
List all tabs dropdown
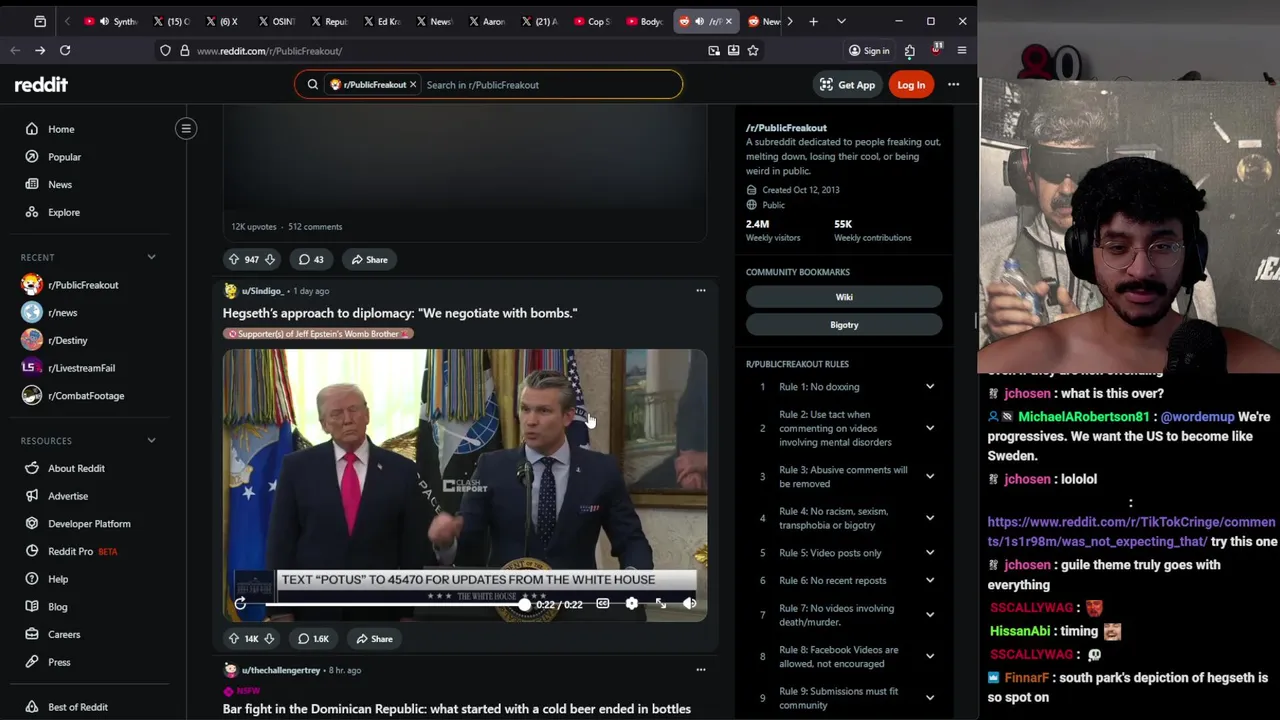pos(841,21)
